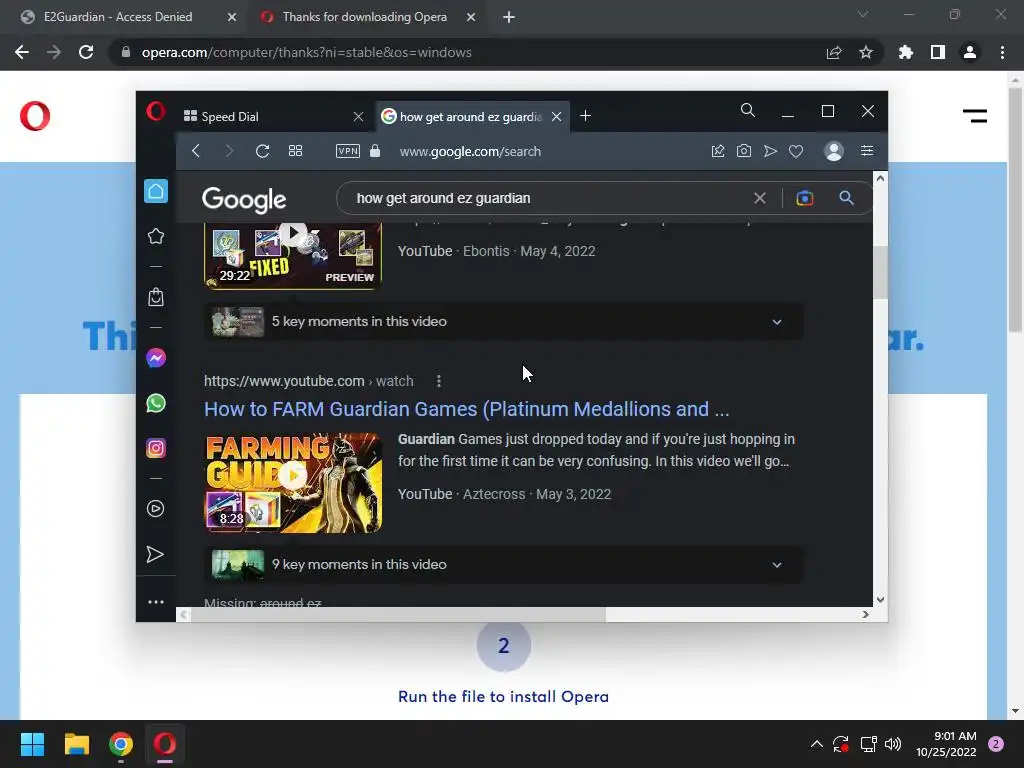This screenshot has height=768, width=1024.
Task: Reload the opera.com page in Chrome
Action: coord(86,52)
